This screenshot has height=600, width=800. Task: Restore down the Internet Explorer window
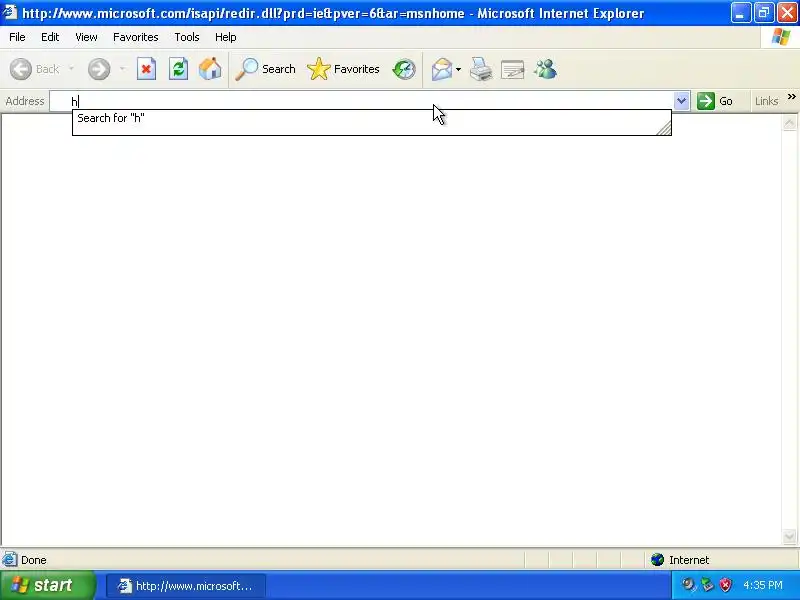[764, 12]
